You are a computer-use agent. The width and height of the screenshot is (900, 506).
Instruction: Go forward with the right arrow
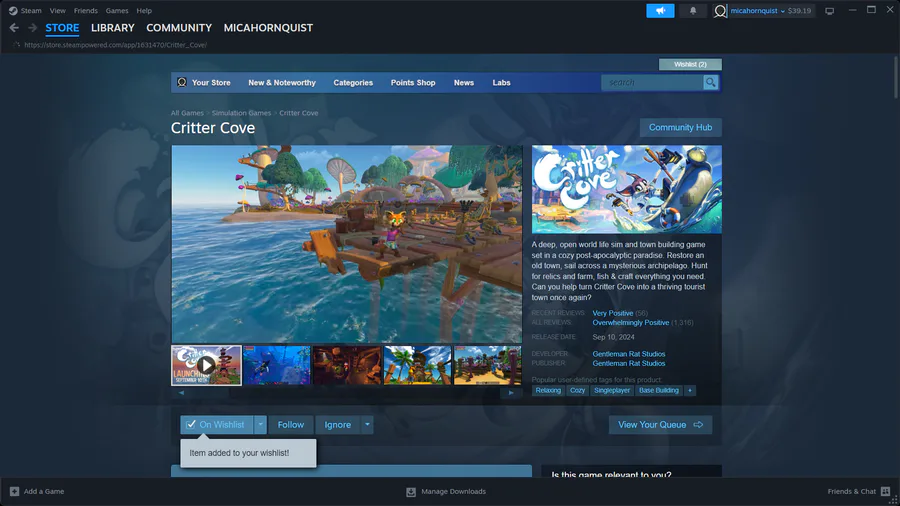point(32,28)
